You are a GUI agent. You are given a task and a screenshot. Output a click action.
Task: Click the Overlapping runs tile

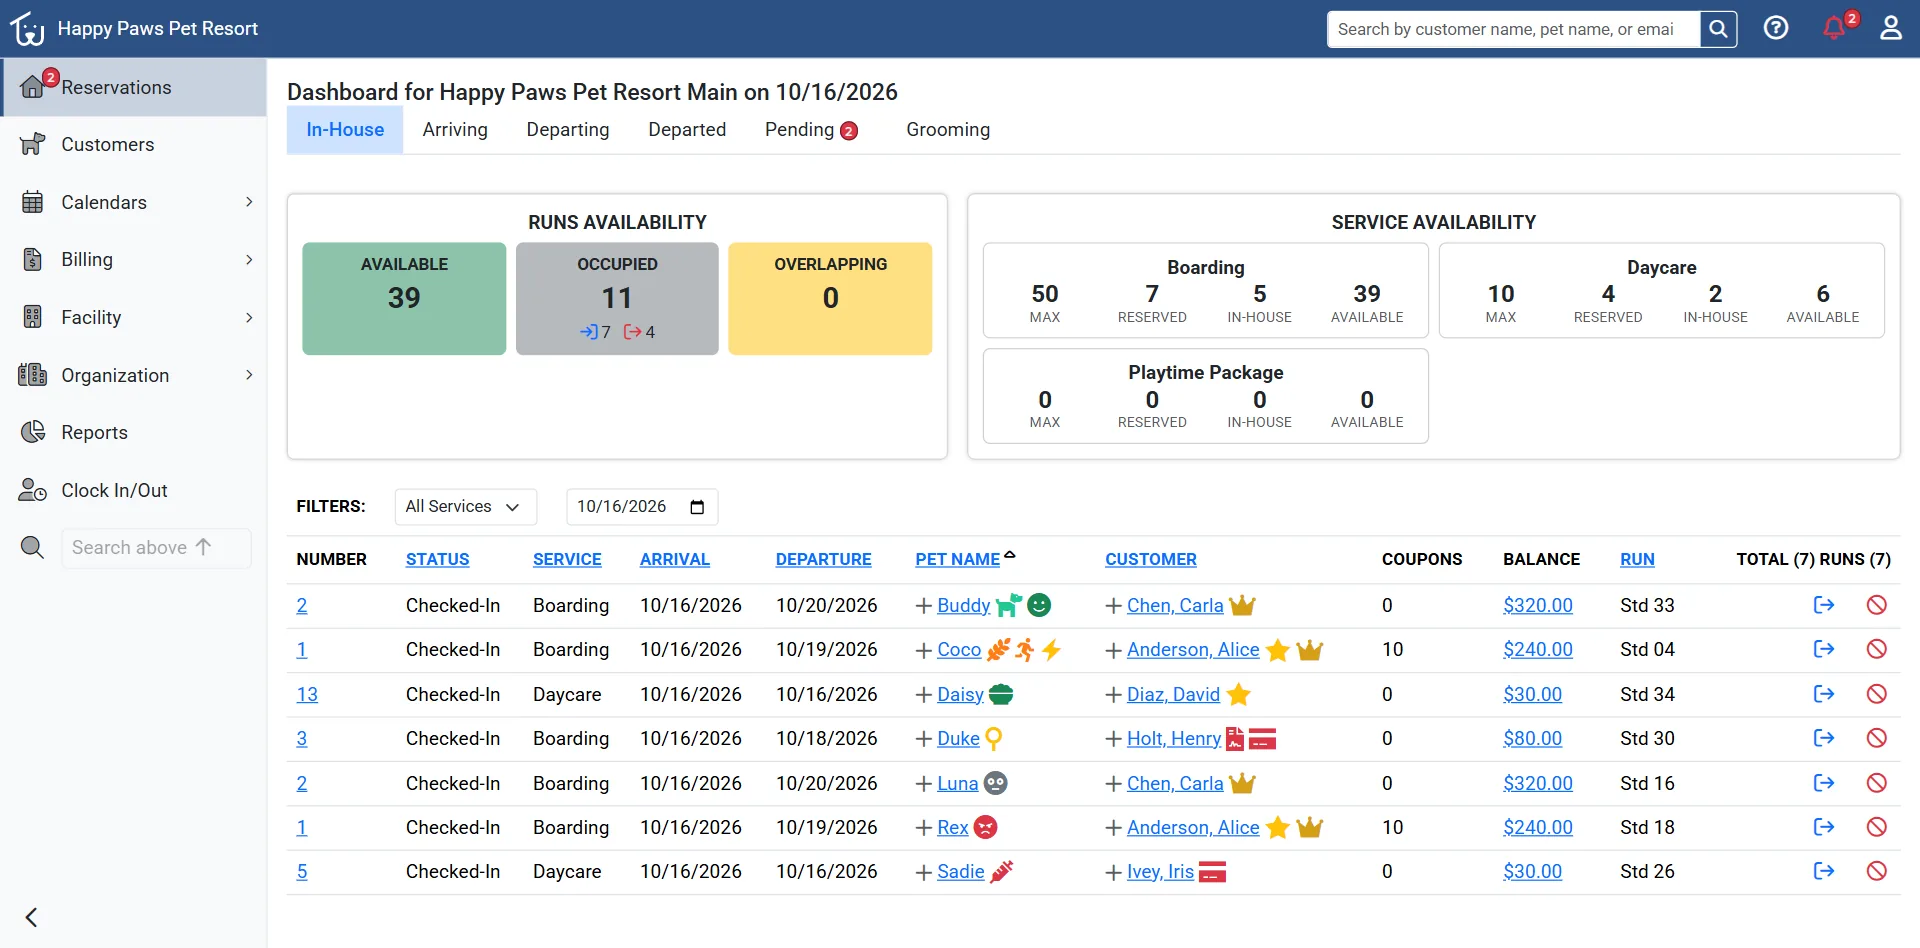[830, 298]
